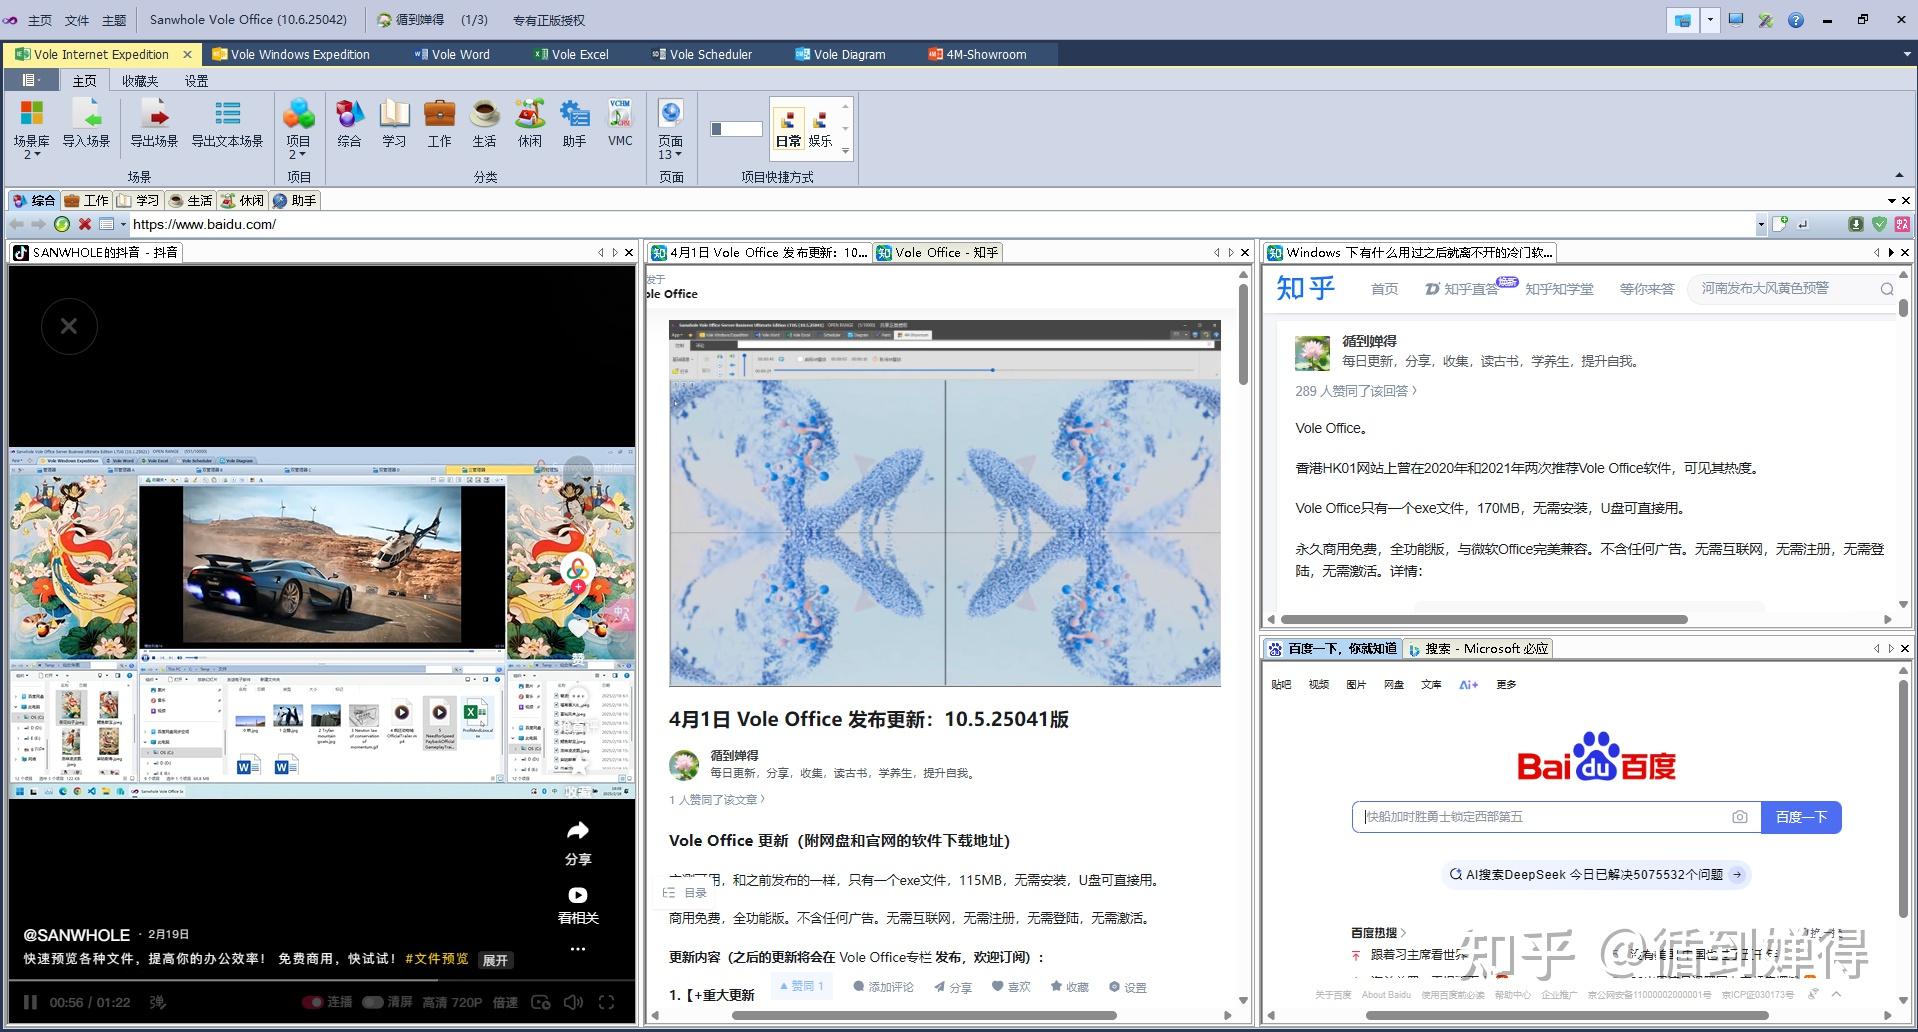Open the 收藏夹 ribbon tab
The height and width of the screenshot is (1032, 1918).
pyautogui.click(x=139, y=80)
